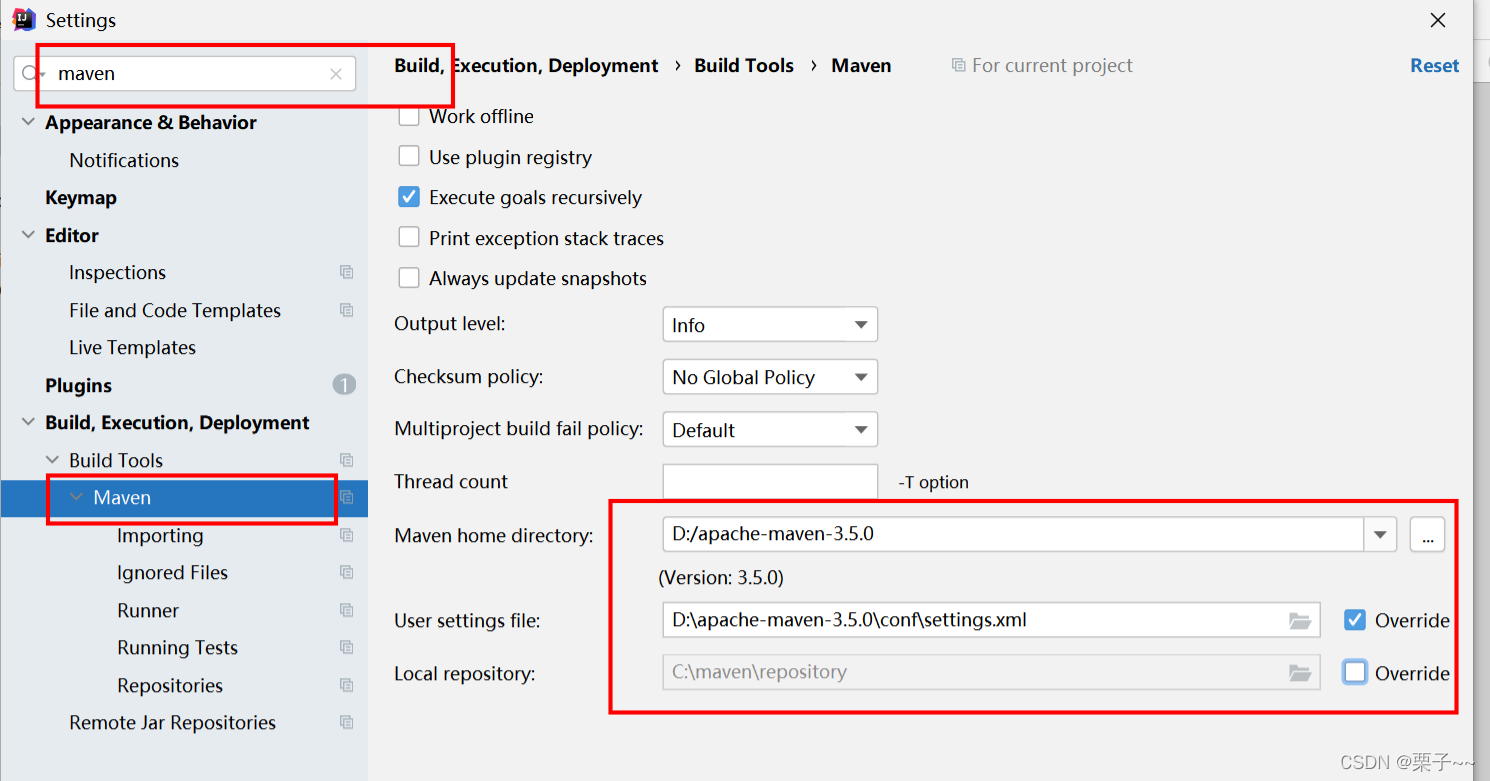Open Maven Importing settings

pyautogui.click(x=160, y=535)
